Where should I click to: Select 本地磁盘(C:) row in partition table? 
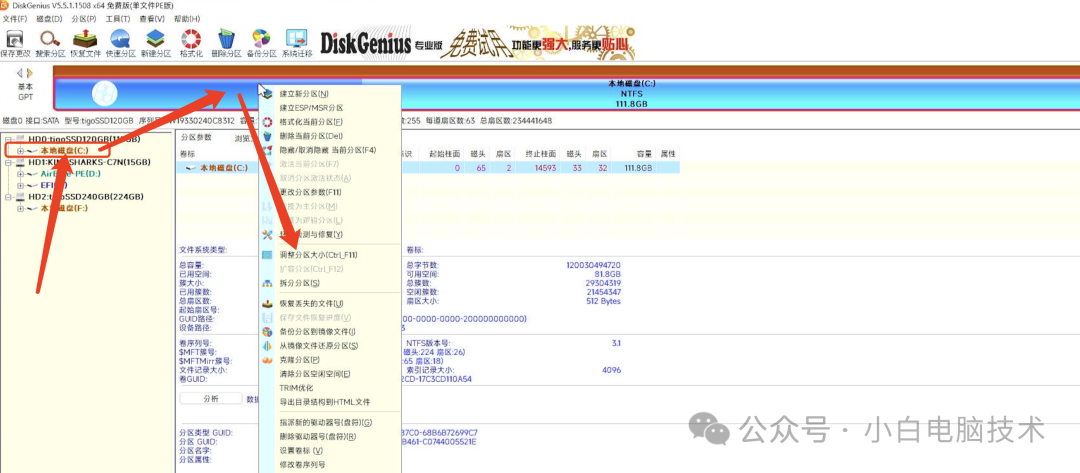pos(428,167)
